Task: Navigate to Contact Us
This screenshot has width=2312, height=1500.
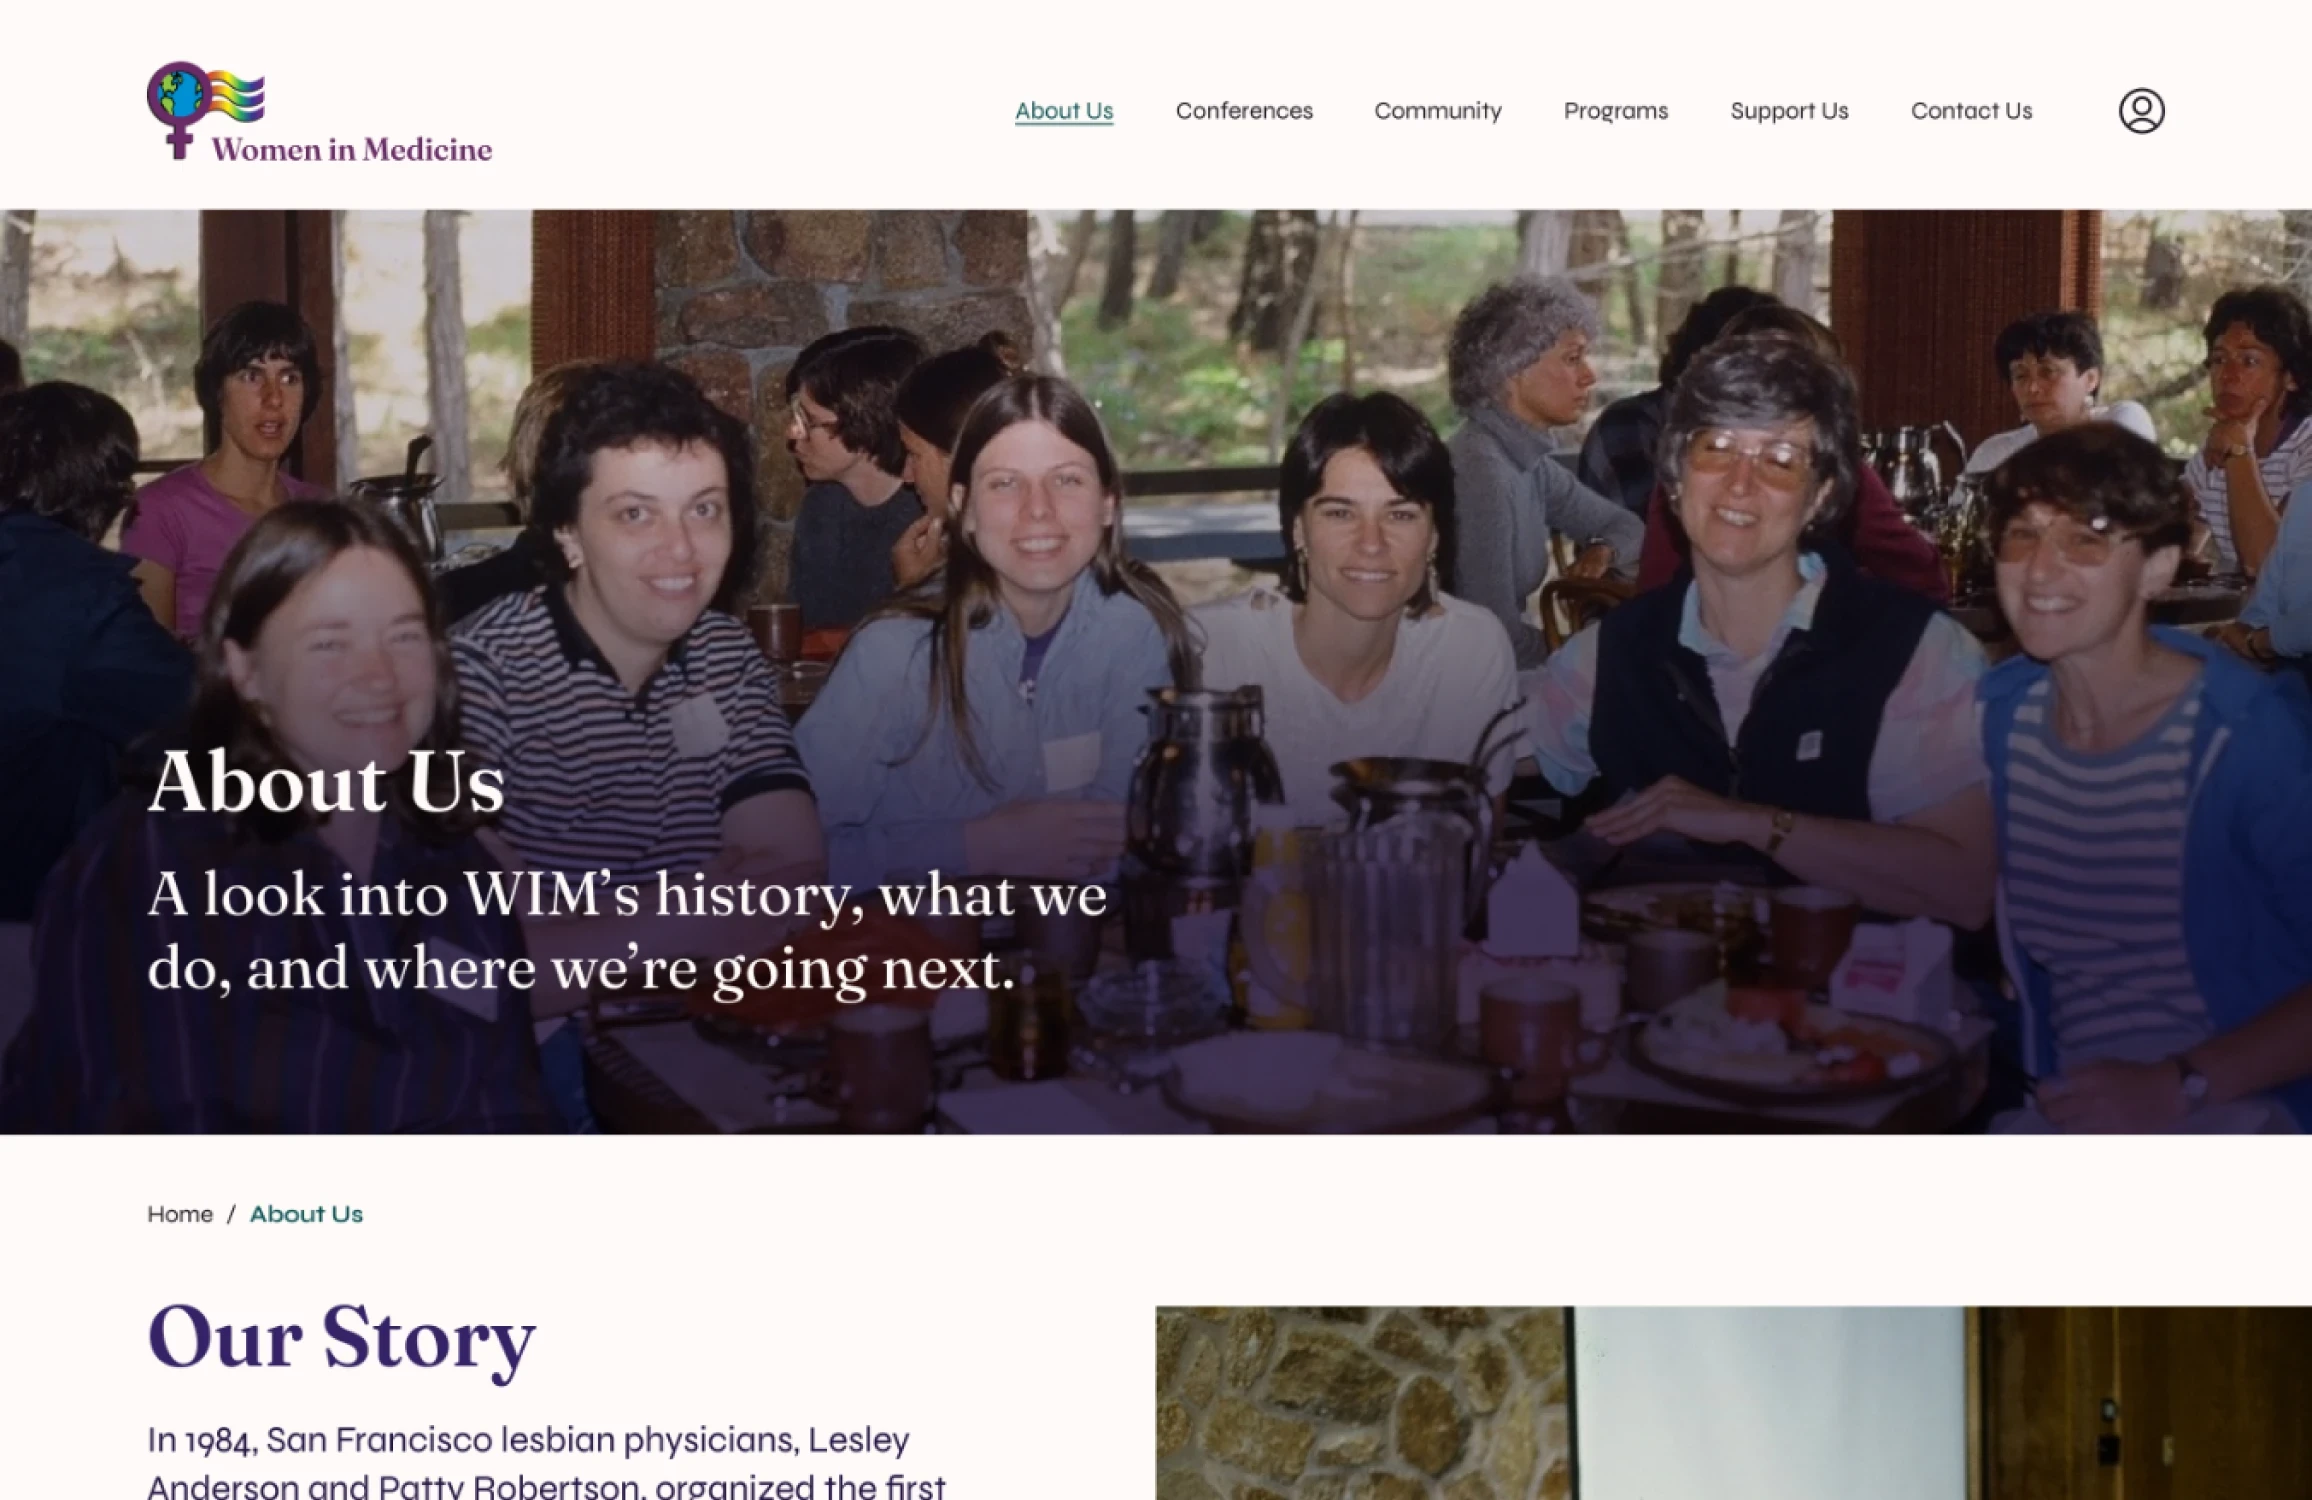Action: (x=1971, y=111)
